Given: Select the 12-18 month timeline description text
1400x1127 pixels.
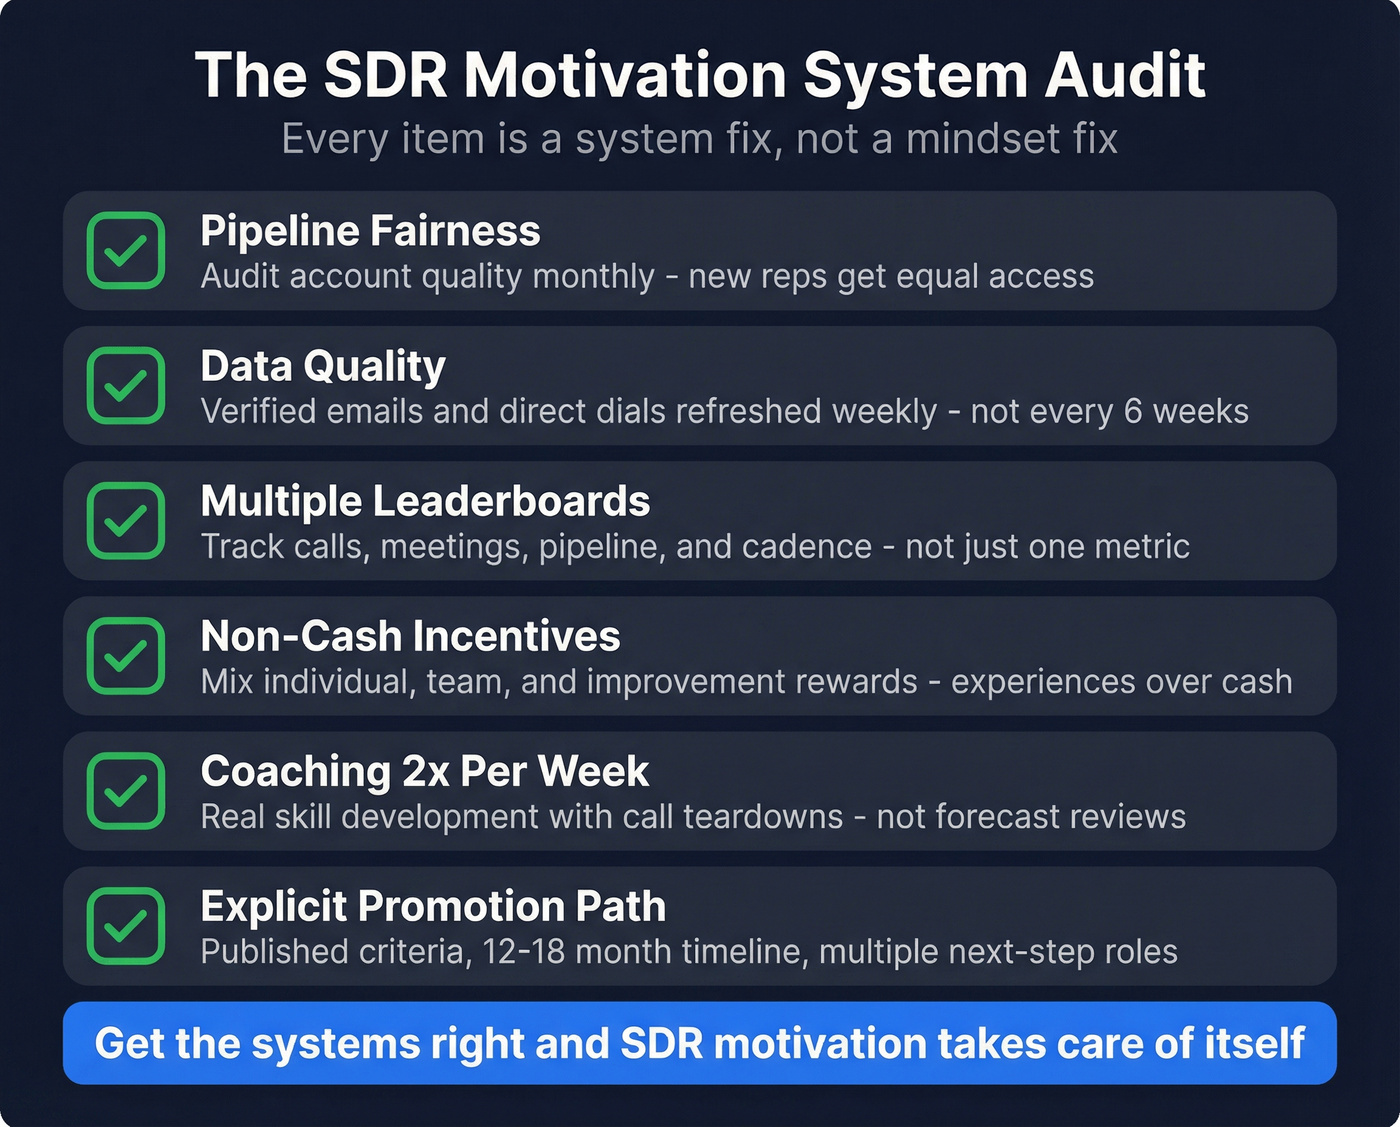Looking at the screenshot, I should 689,952.
